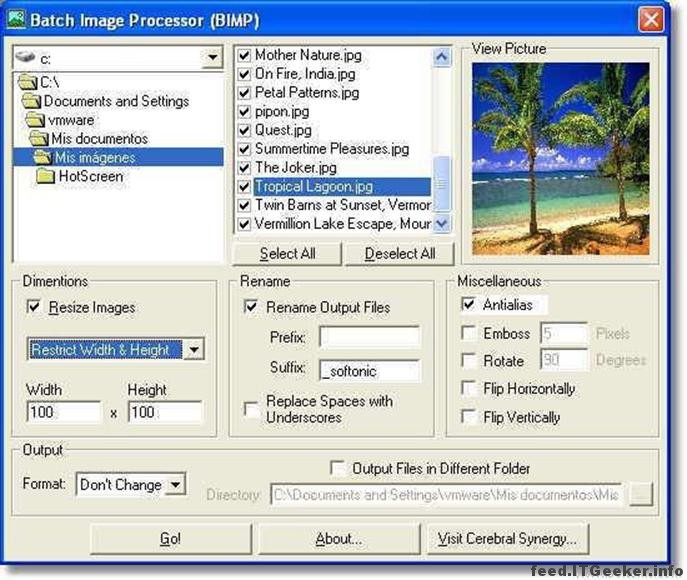Select Mis documentos folder name in tree
Screen dimensions: 687x580
click(99, 138)
